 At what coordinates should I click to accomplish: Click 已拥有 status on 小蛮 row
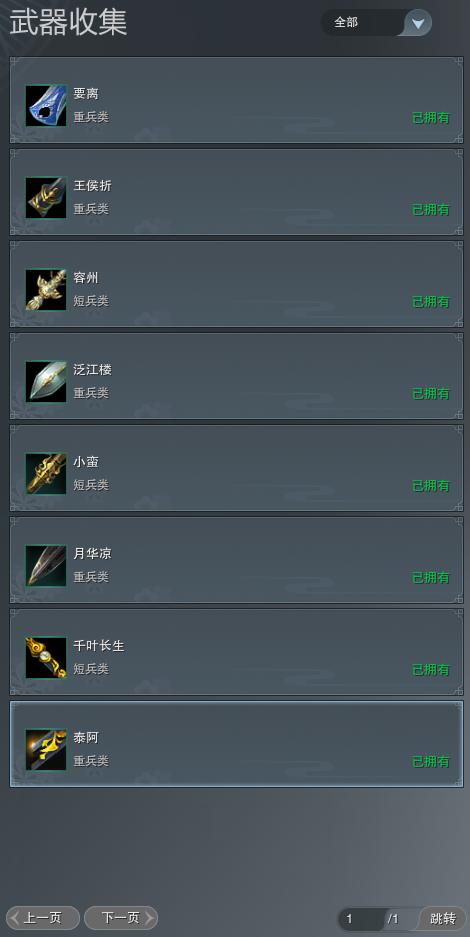[x=431, y=486]
